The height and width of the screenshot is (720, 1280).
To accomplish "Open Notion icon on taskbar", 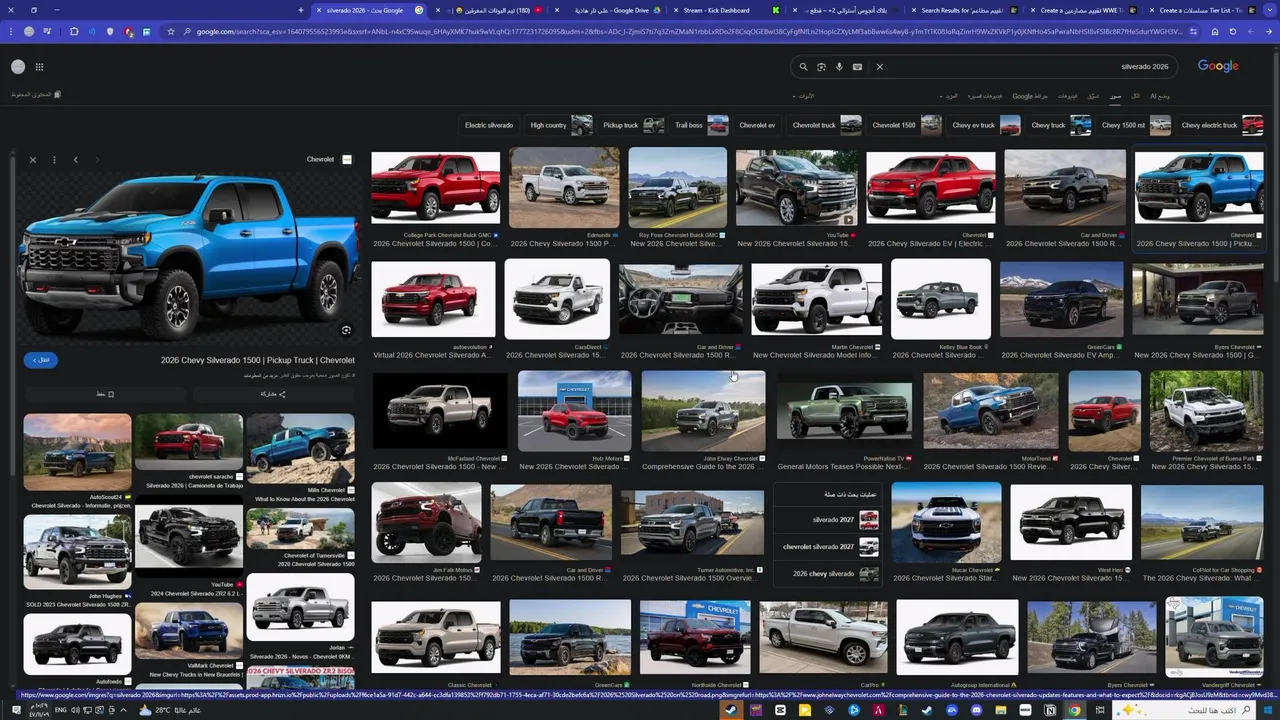I will tap(1050, 710).
